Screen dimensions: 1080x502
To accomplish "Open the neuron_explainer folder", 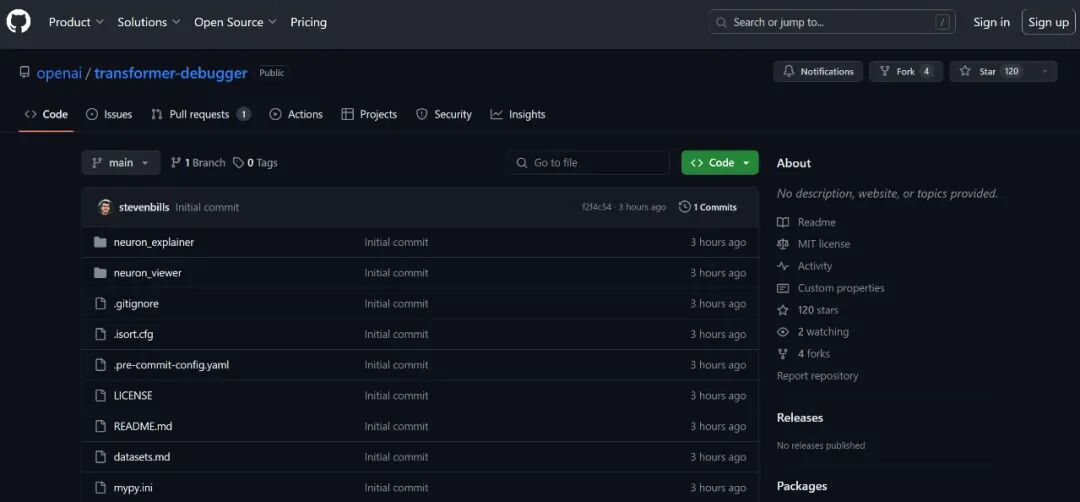I will tap(154, 242).
